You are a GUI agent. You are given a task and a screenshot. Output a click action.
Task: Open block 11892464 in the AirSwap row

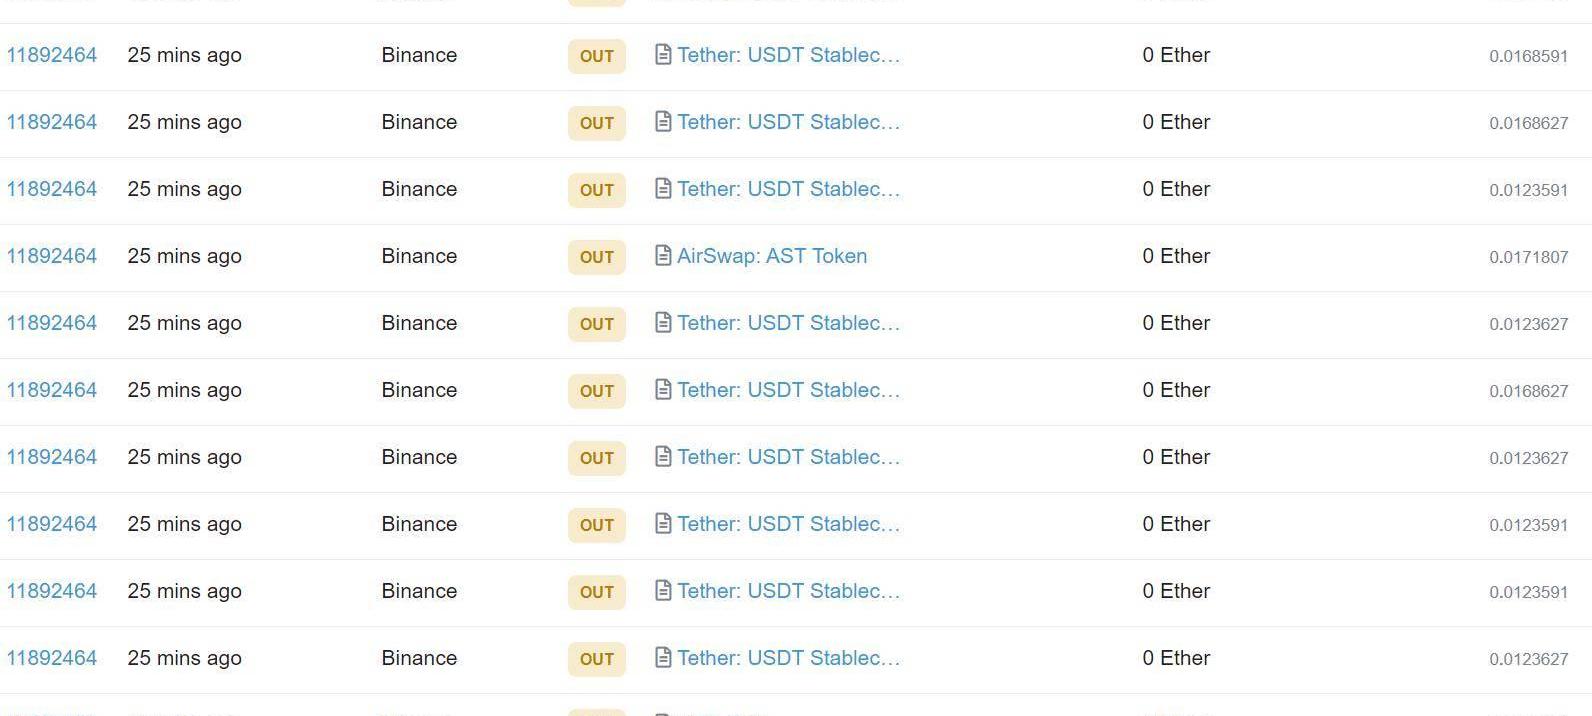click(52, 256)
